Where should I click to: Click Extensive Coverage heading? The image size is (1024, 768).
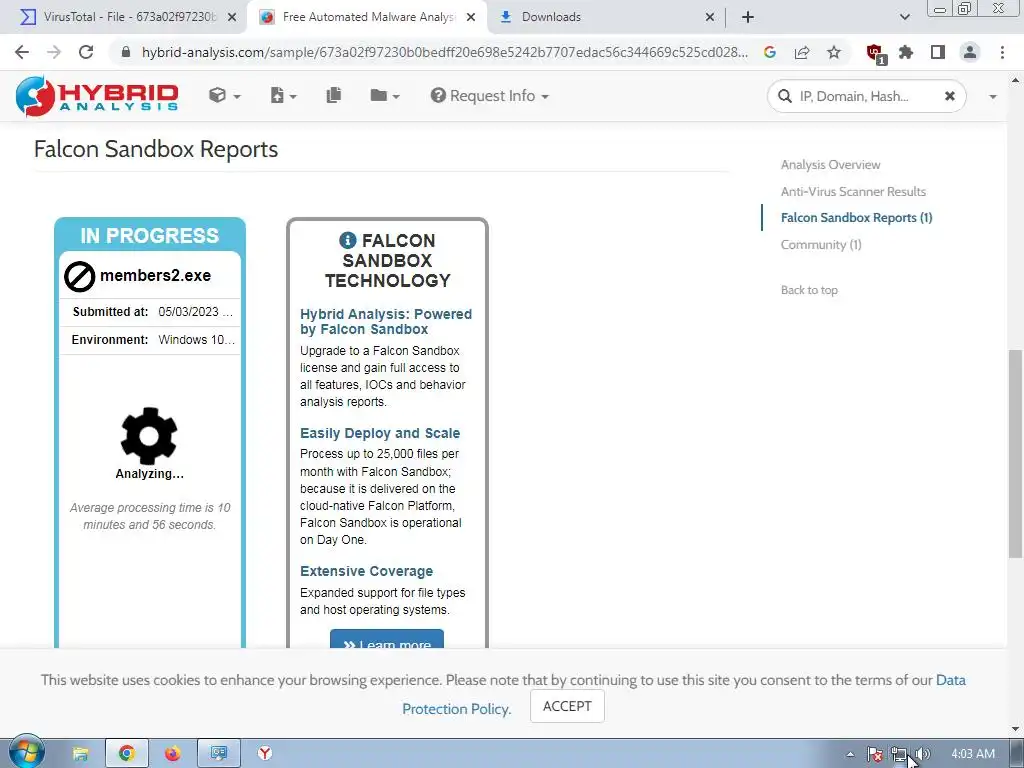[366, 571]
